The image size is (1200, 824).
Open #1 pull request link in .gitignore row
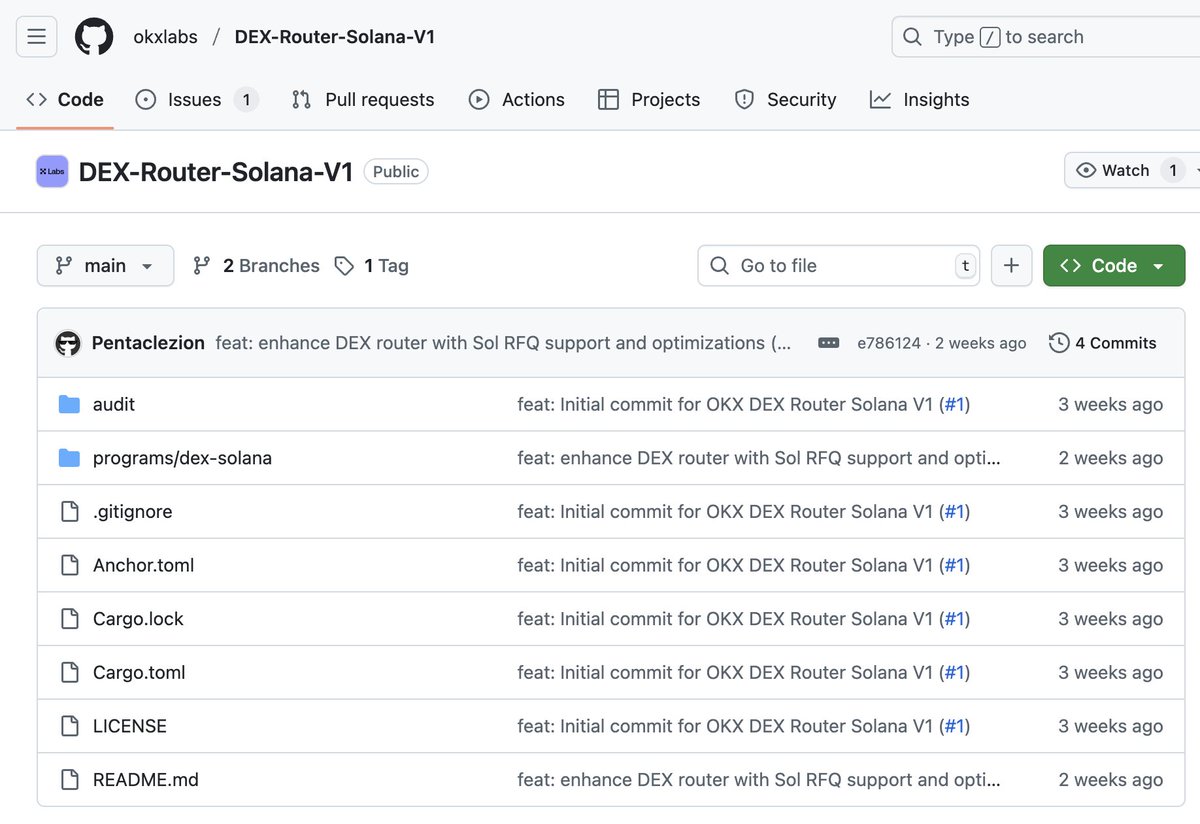(954, 511)
